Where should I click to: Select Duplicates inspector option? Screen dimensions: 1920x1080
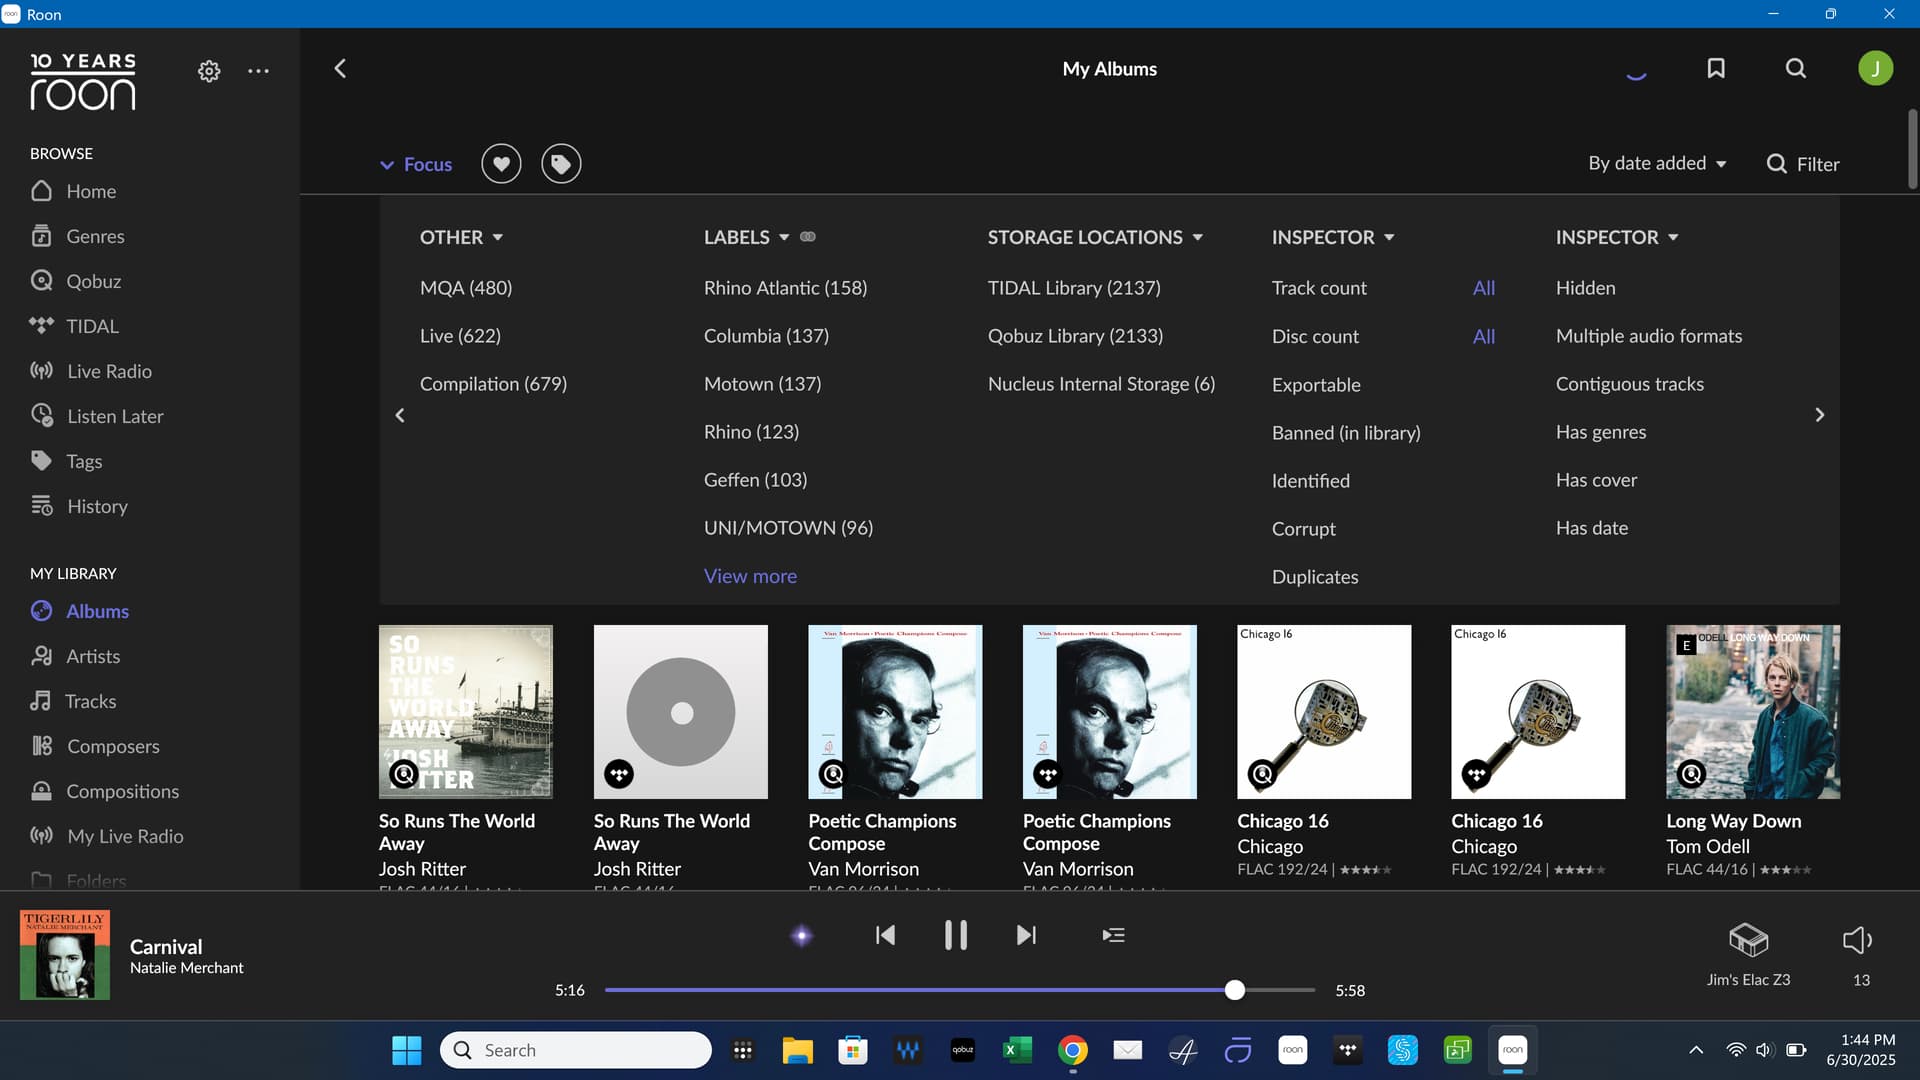[x=1315, y=577]
